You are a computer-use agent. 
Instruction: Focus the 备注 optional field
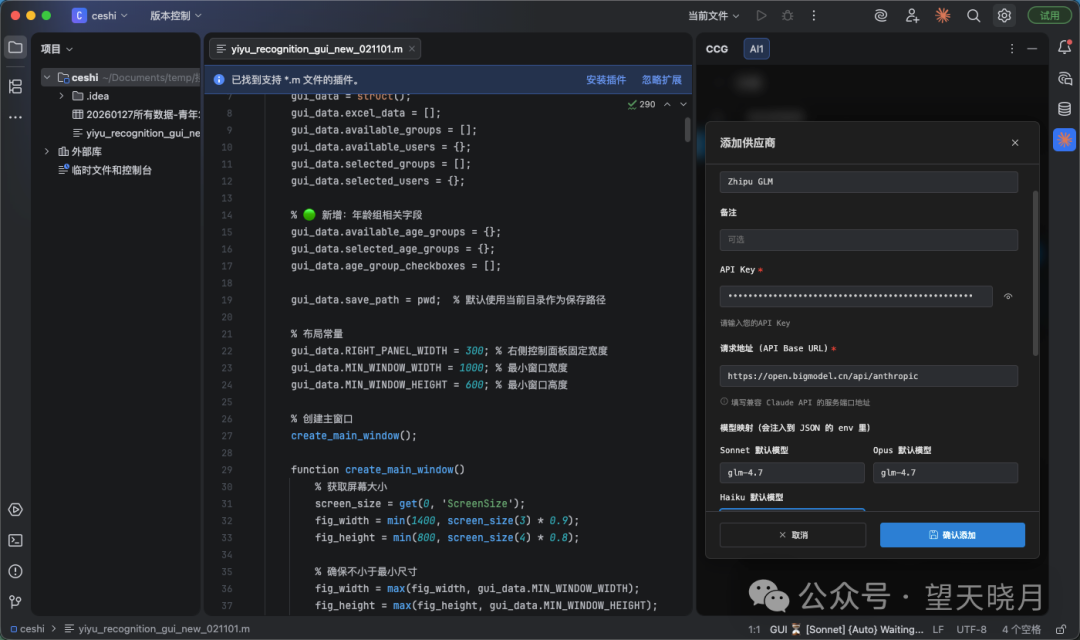(869, 240)
